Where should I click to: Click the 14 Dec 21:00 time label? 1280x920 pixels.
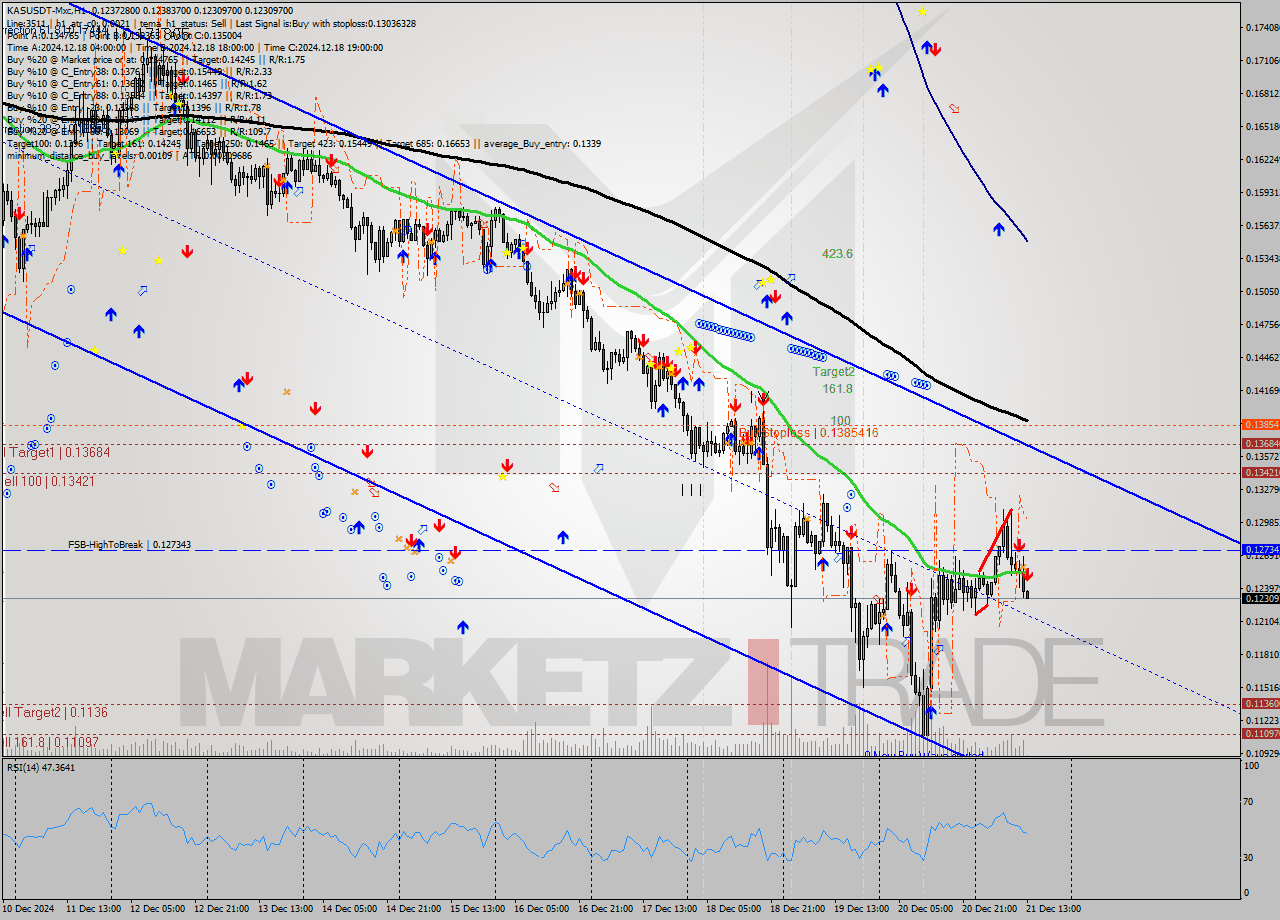(x=412, y=909)
